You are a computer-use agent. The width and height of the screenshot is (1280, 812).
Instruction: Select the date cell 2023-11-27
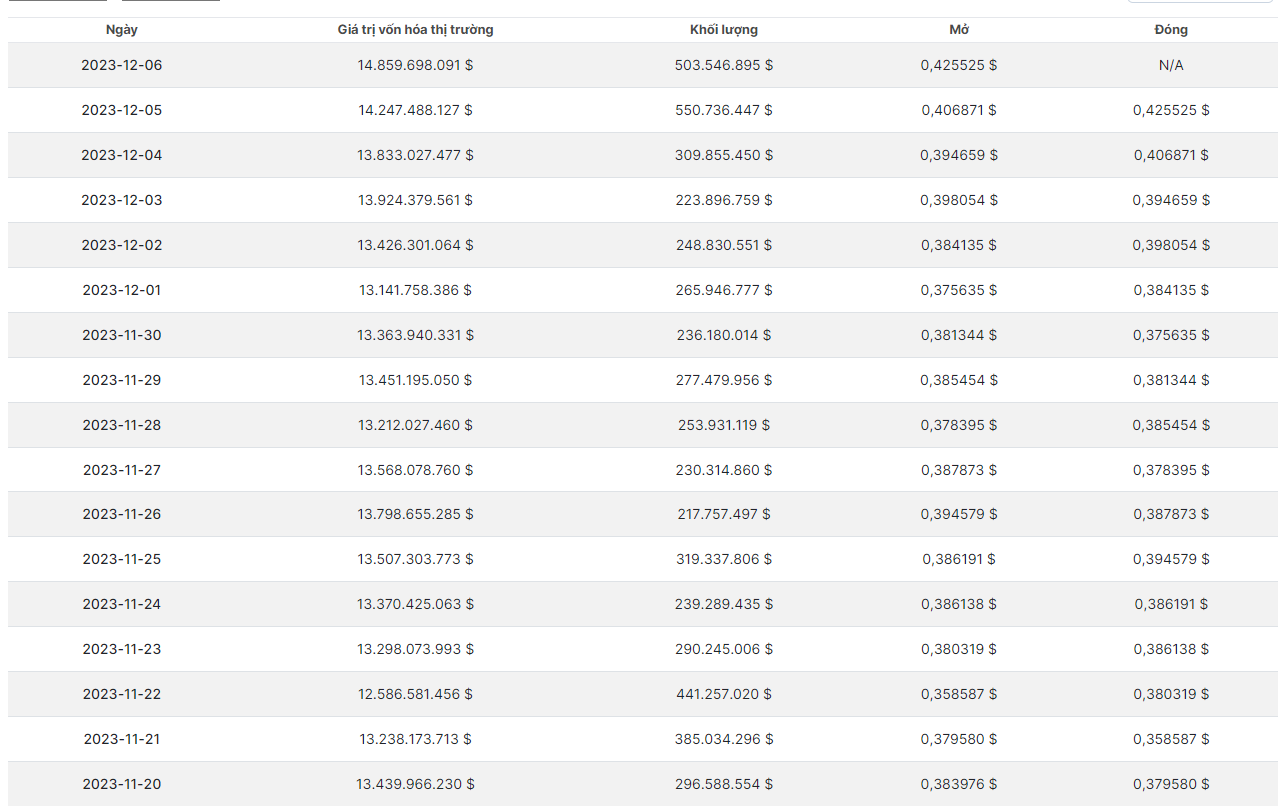coord(121,470)
